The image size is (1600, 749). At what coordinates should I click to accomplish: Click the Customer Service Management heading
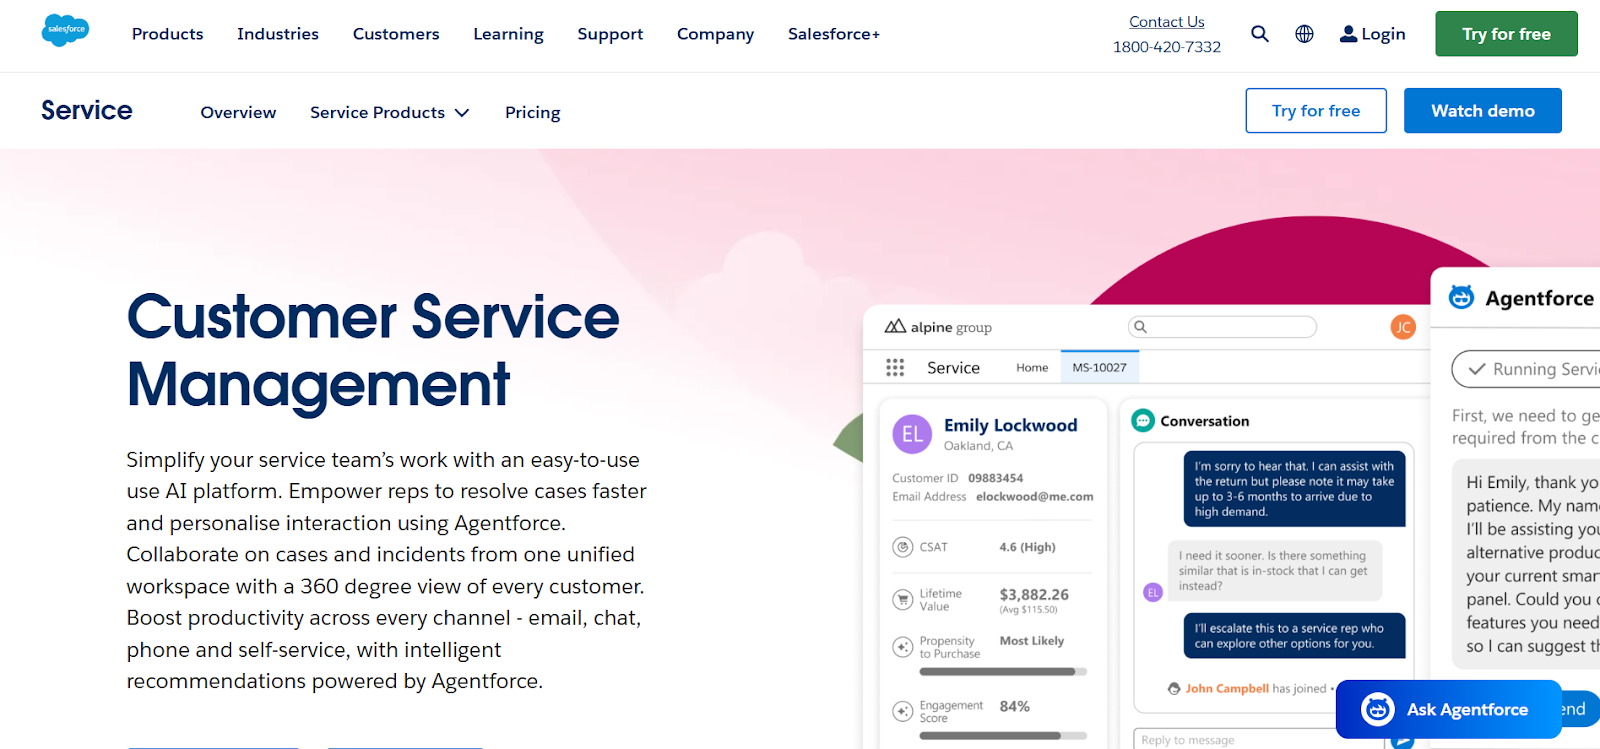pos(373,350)
